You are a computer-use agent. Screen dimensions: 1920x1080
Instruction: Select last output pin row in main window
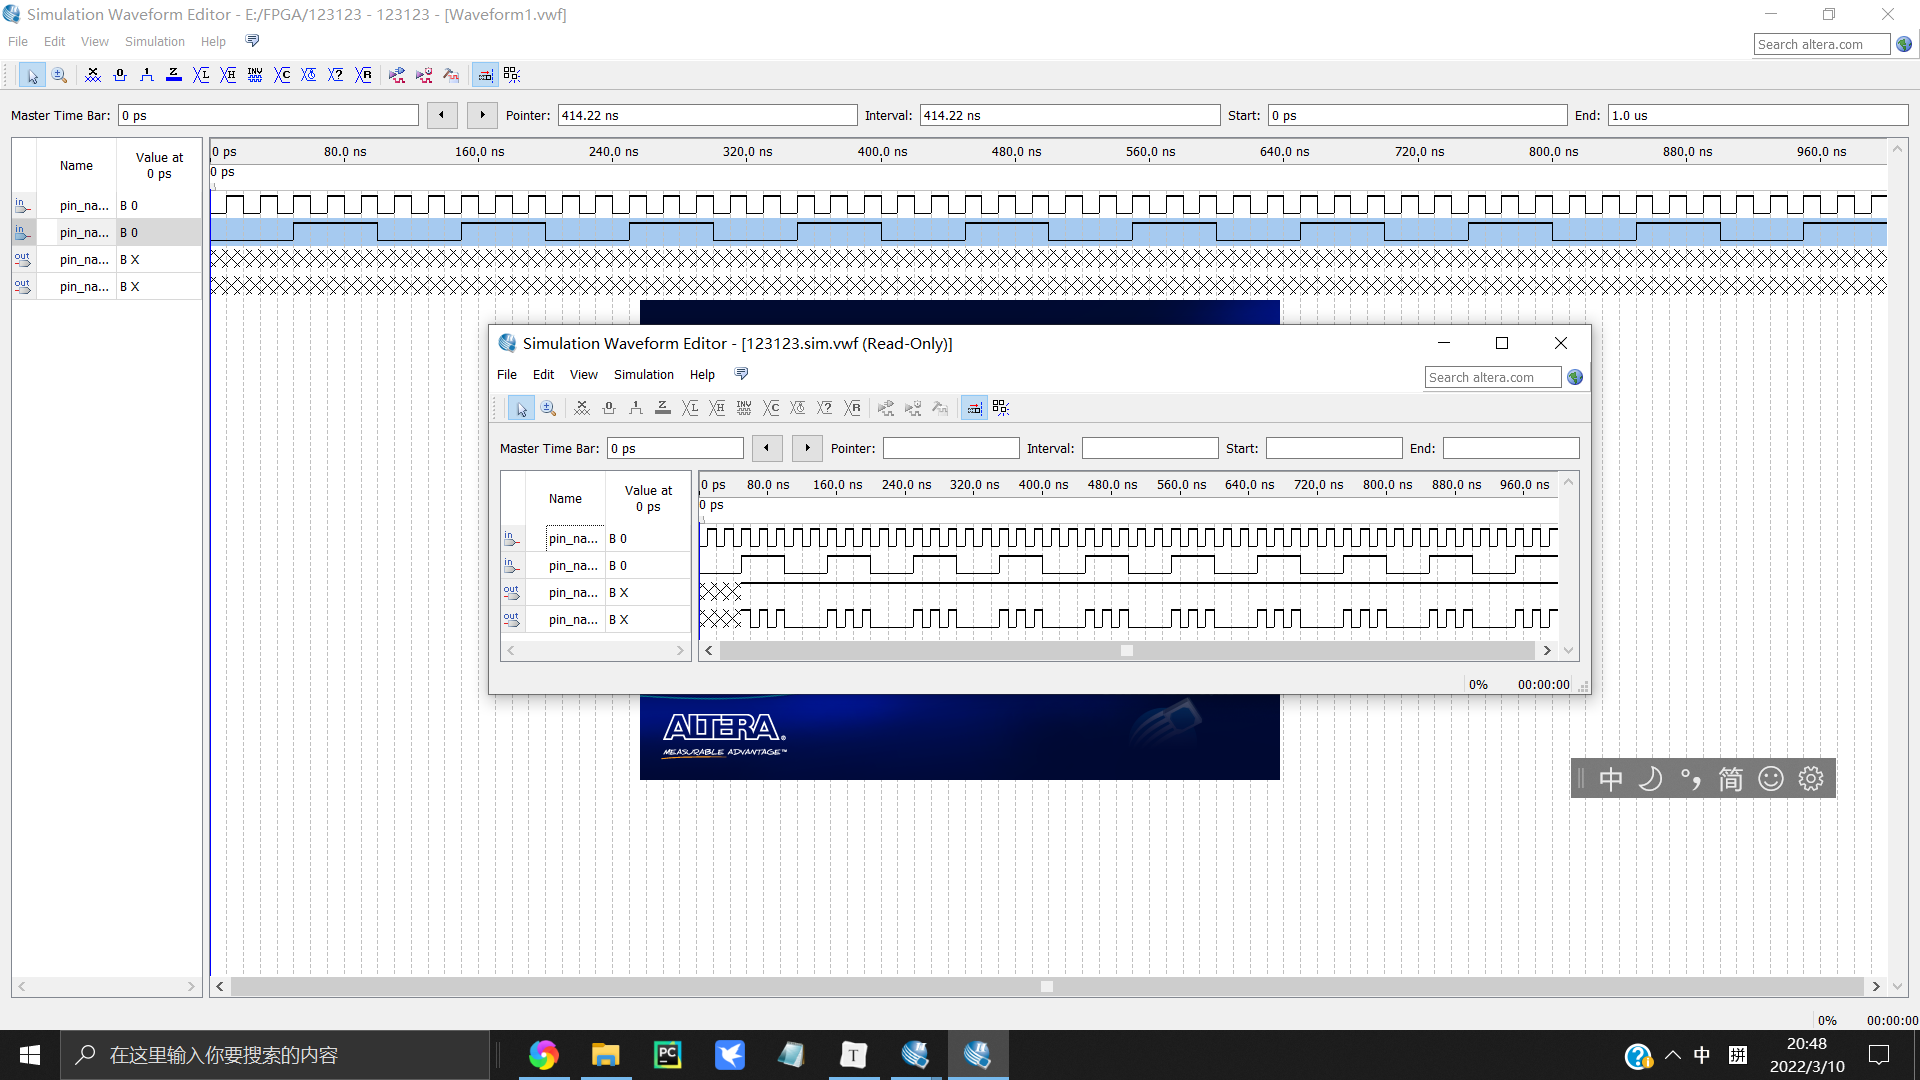click(107, 286)
